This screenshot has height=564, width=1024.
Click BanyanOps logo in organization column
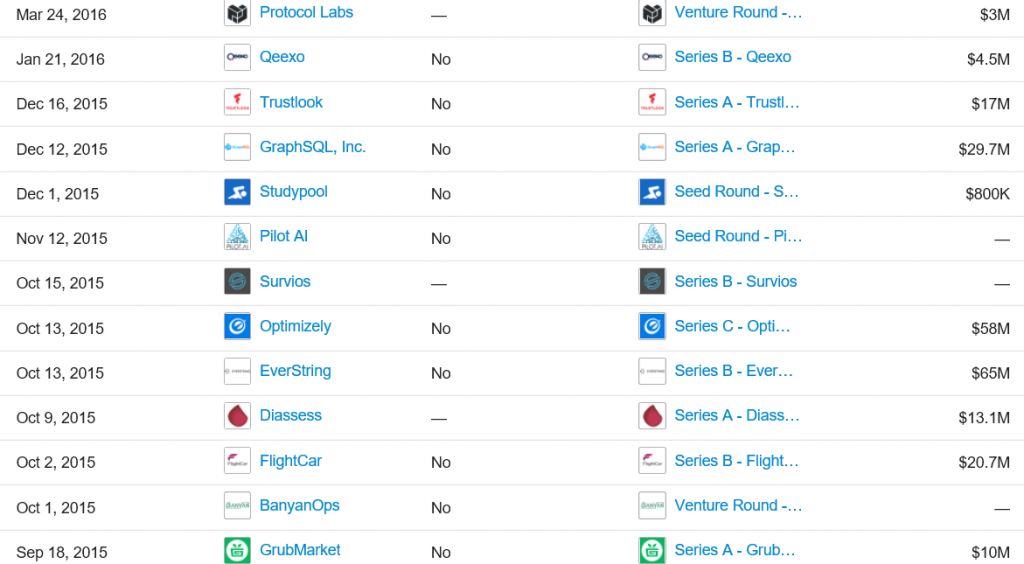click(x=237, y=505)
